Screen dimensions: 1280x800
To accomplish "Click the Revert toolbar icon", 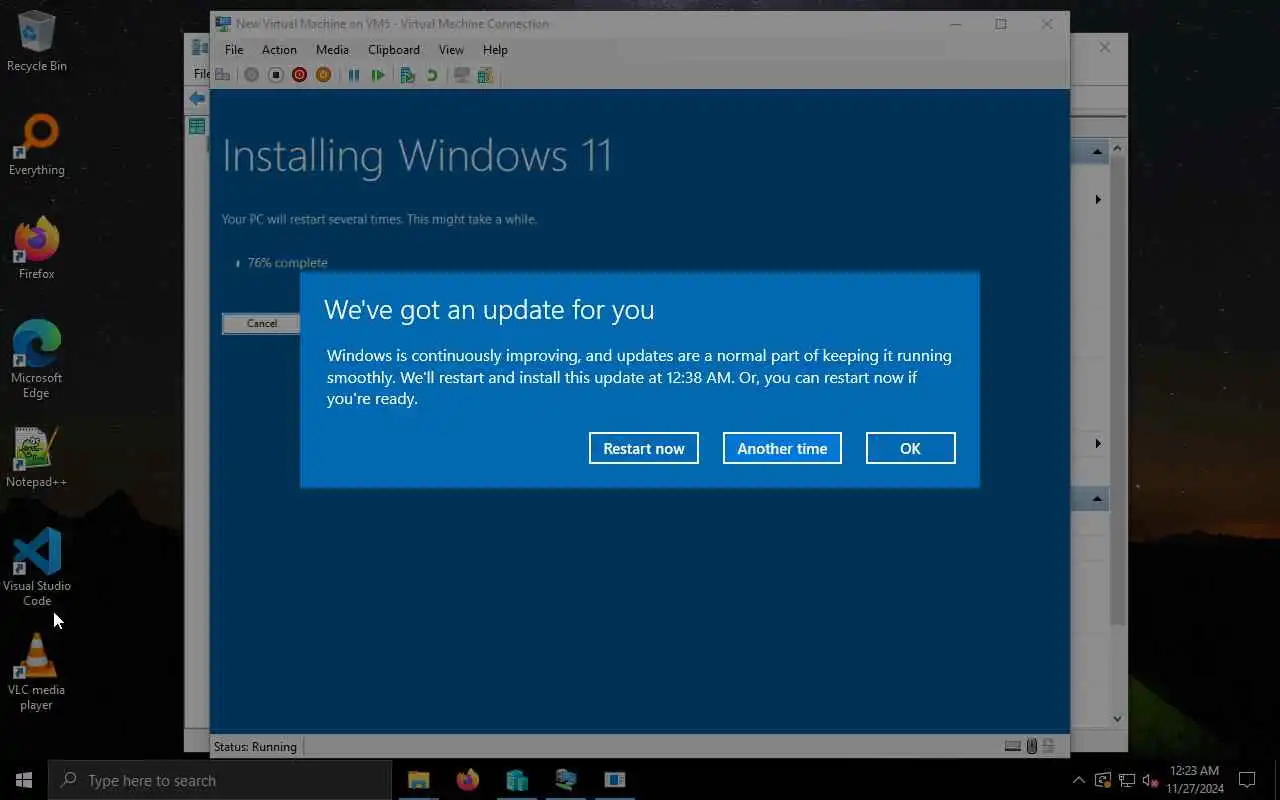I will (x=432, y=75).
